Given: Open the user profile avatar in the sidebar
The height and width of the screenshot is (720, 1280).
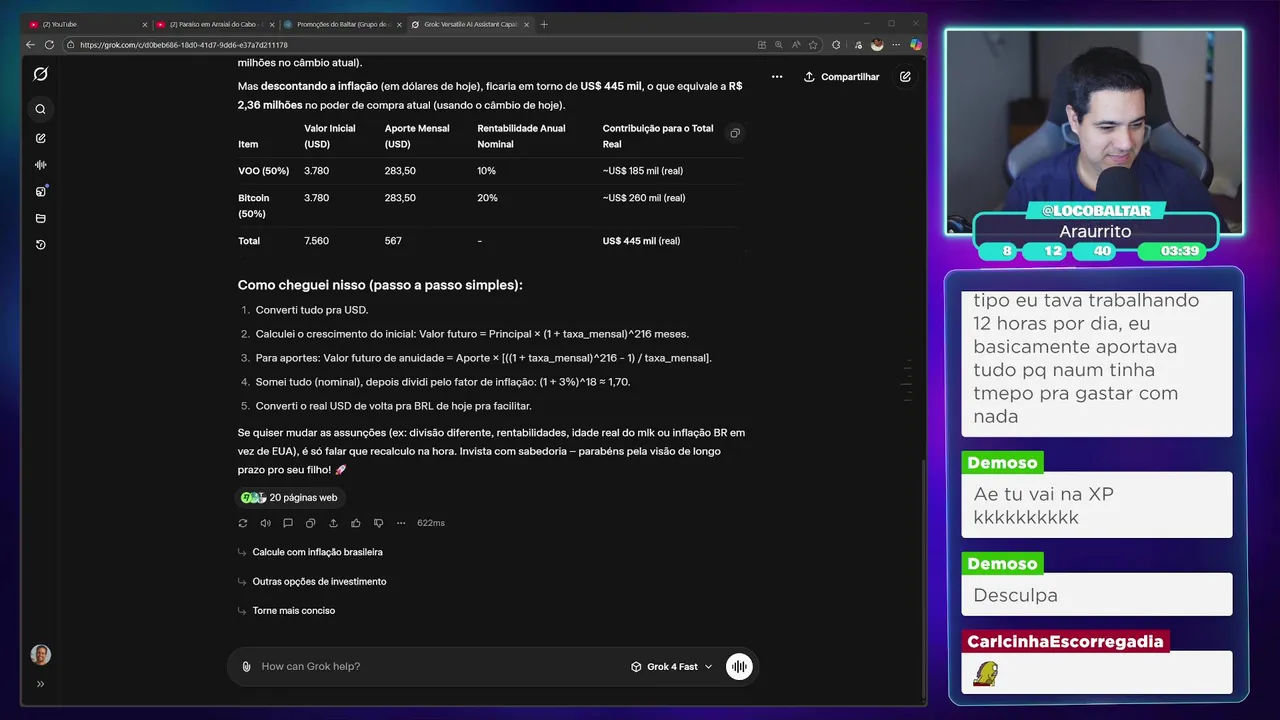Looking at the screenshot, I should (x=41, y=655).
